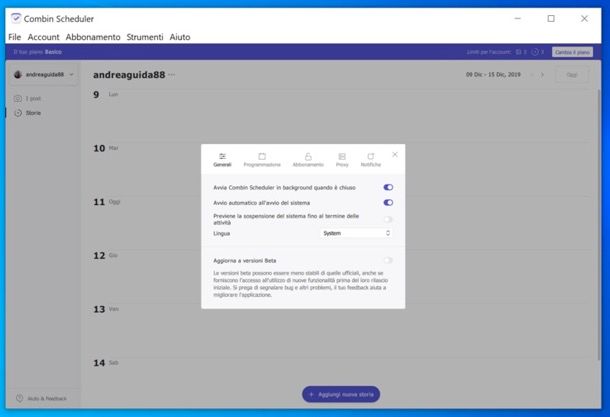Open the Aiuto menu
Screen dimensions: 610x417
click(x=180, y=37)
